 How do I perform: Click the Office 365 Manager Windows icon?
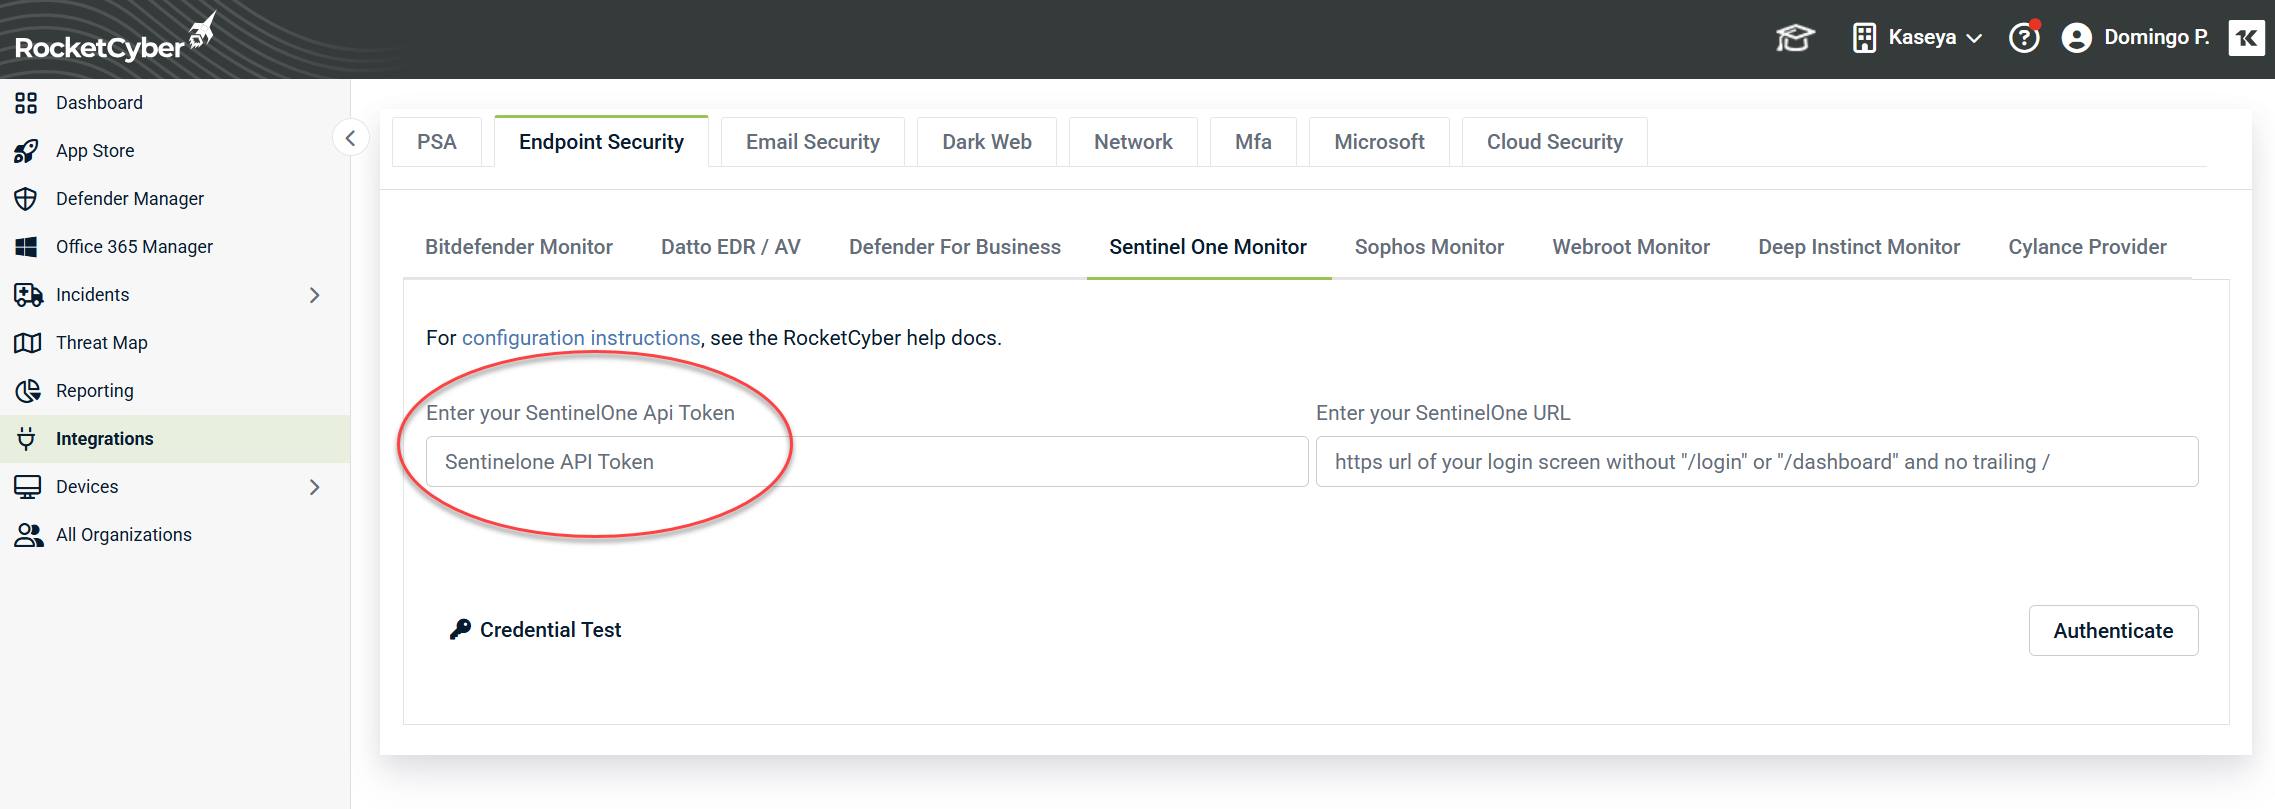point(27,247)
